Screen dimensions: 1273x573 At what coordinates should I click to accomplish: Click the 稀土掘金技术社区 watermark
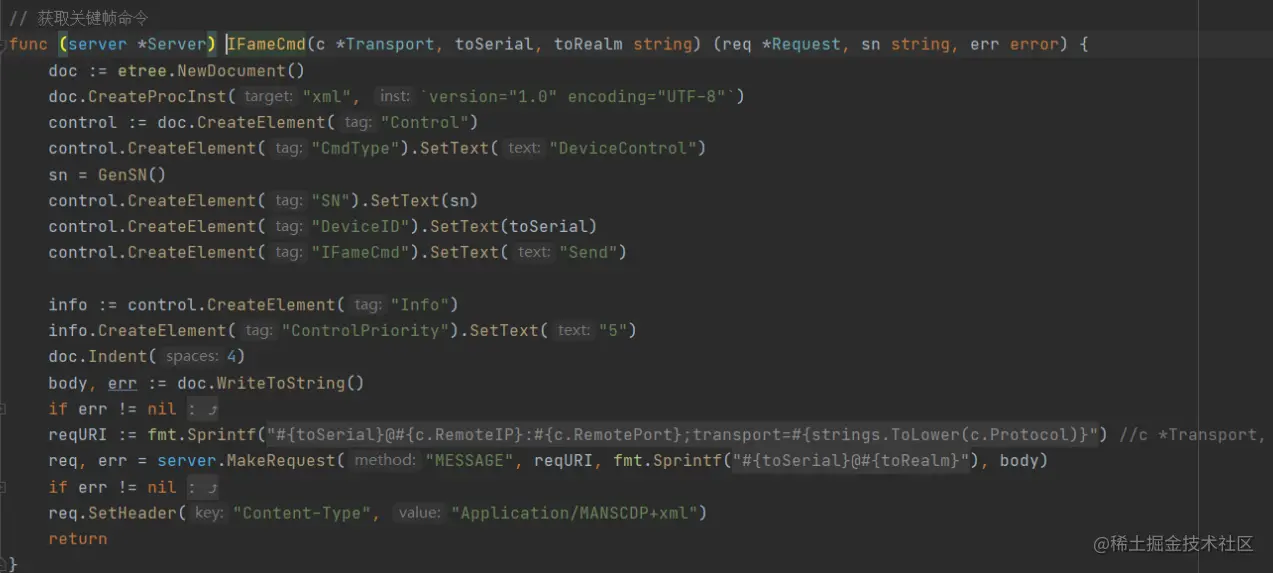[x=1172, y=543]
